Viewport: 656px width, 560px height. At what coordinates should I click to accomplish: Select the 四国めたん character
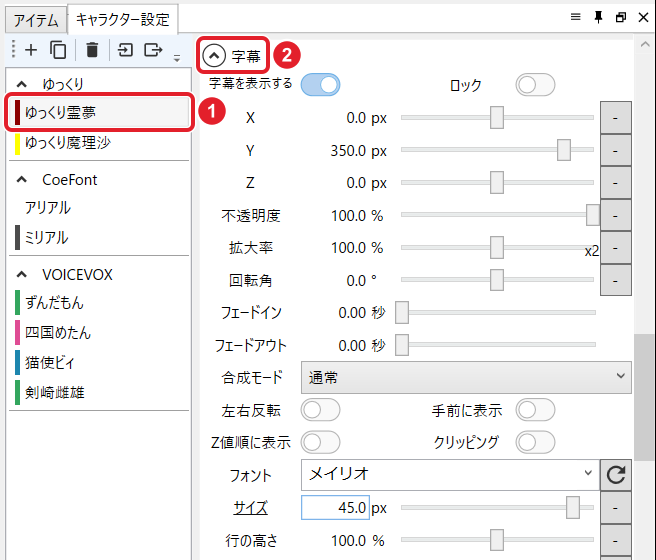coord(99,332)
